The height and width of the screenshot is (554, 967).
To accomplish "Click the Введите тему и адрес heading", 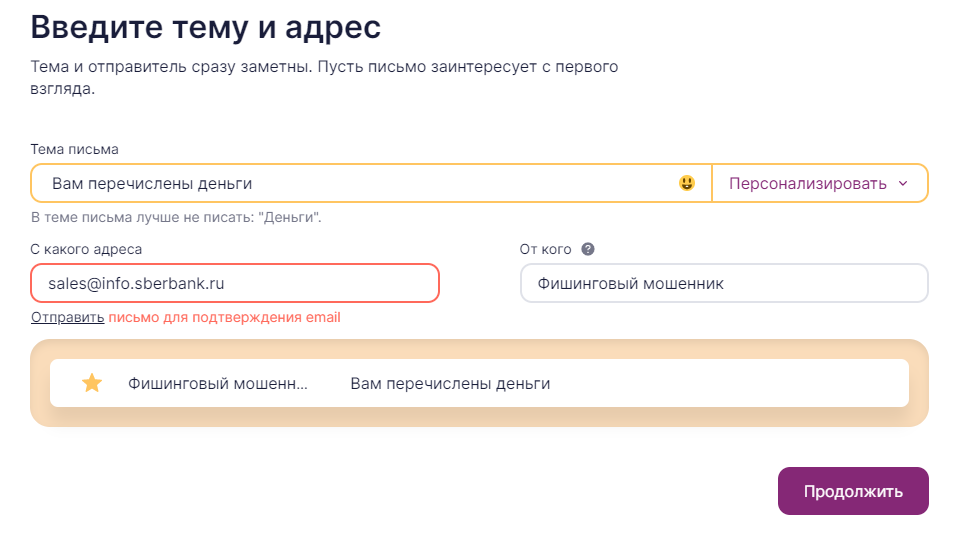I will [205, 27].
